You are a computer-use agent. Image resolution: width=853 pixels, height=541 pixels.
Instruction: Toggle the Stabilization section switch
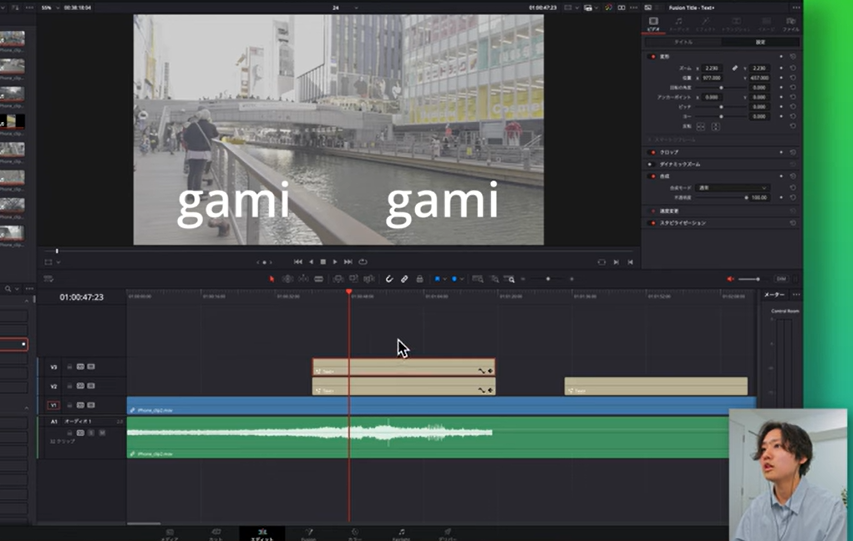(x=652, y=223)
